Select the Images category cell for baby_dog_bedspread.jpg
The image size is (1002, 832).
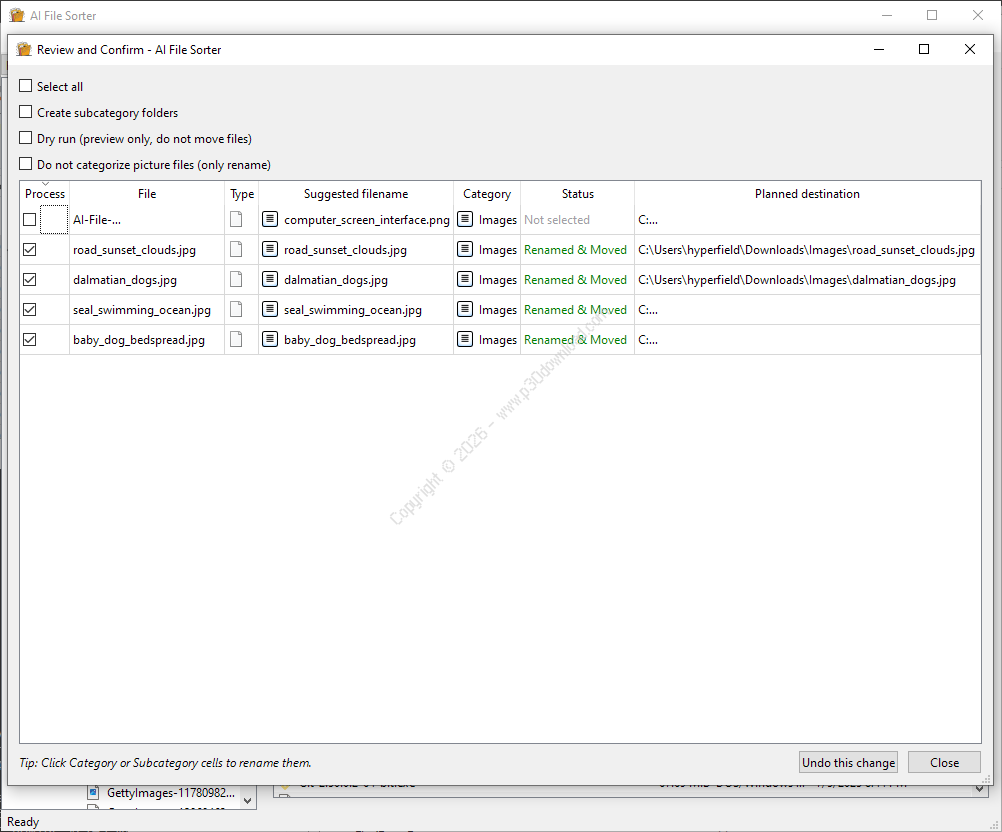[497, 340]
